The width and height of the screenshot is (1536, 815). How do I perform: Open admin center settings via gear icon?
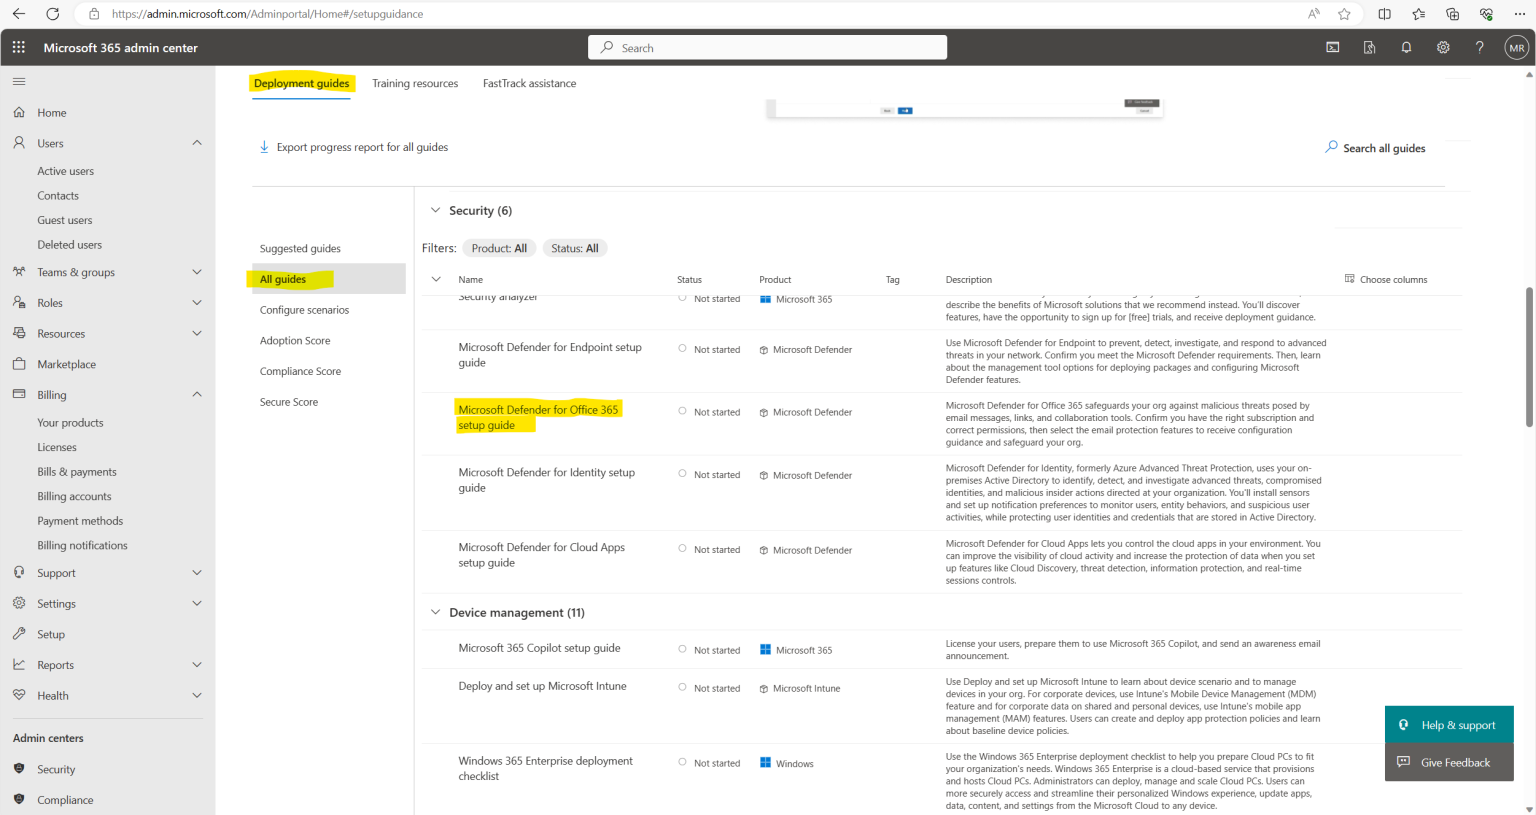[1443, 47]
